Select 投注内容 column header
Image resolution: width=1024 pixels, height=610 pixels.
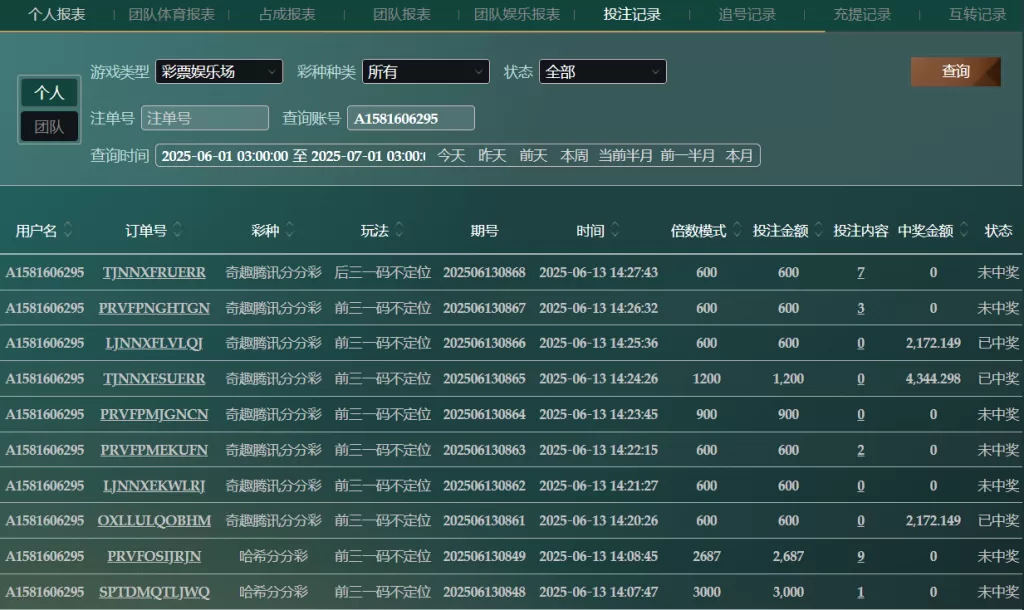(x=861, y=231)
